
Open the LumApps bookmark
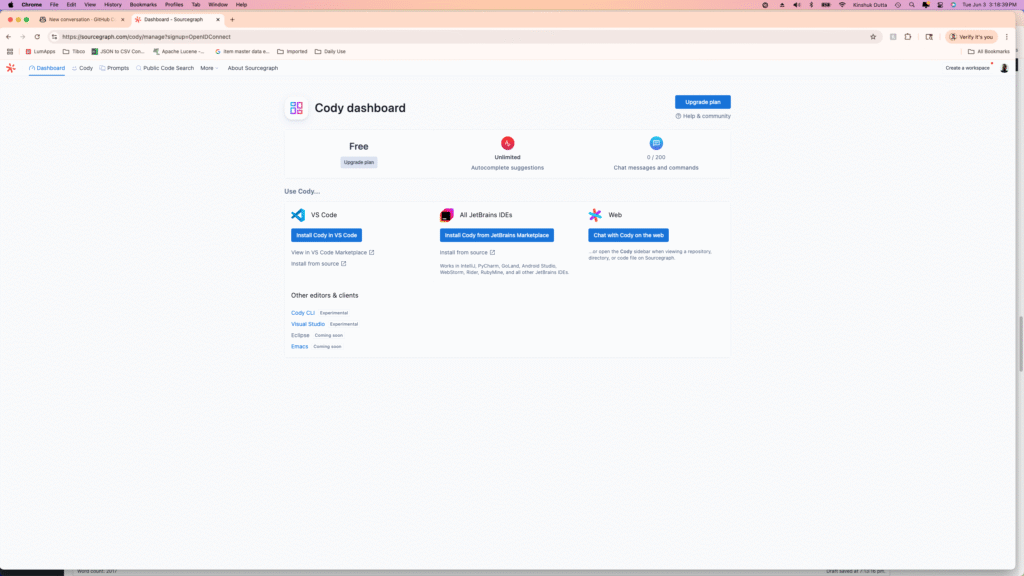(40, 52)
